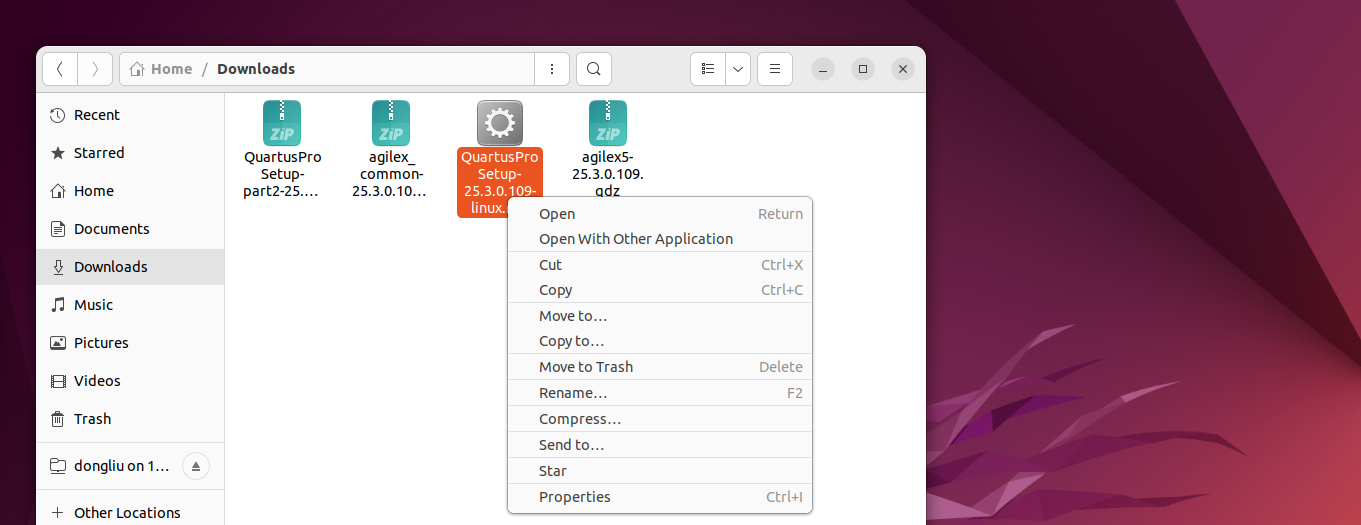Close the Files window
Image resolution: width=1361 pixels, height=525 pixels.
click(x=902, y=69)
